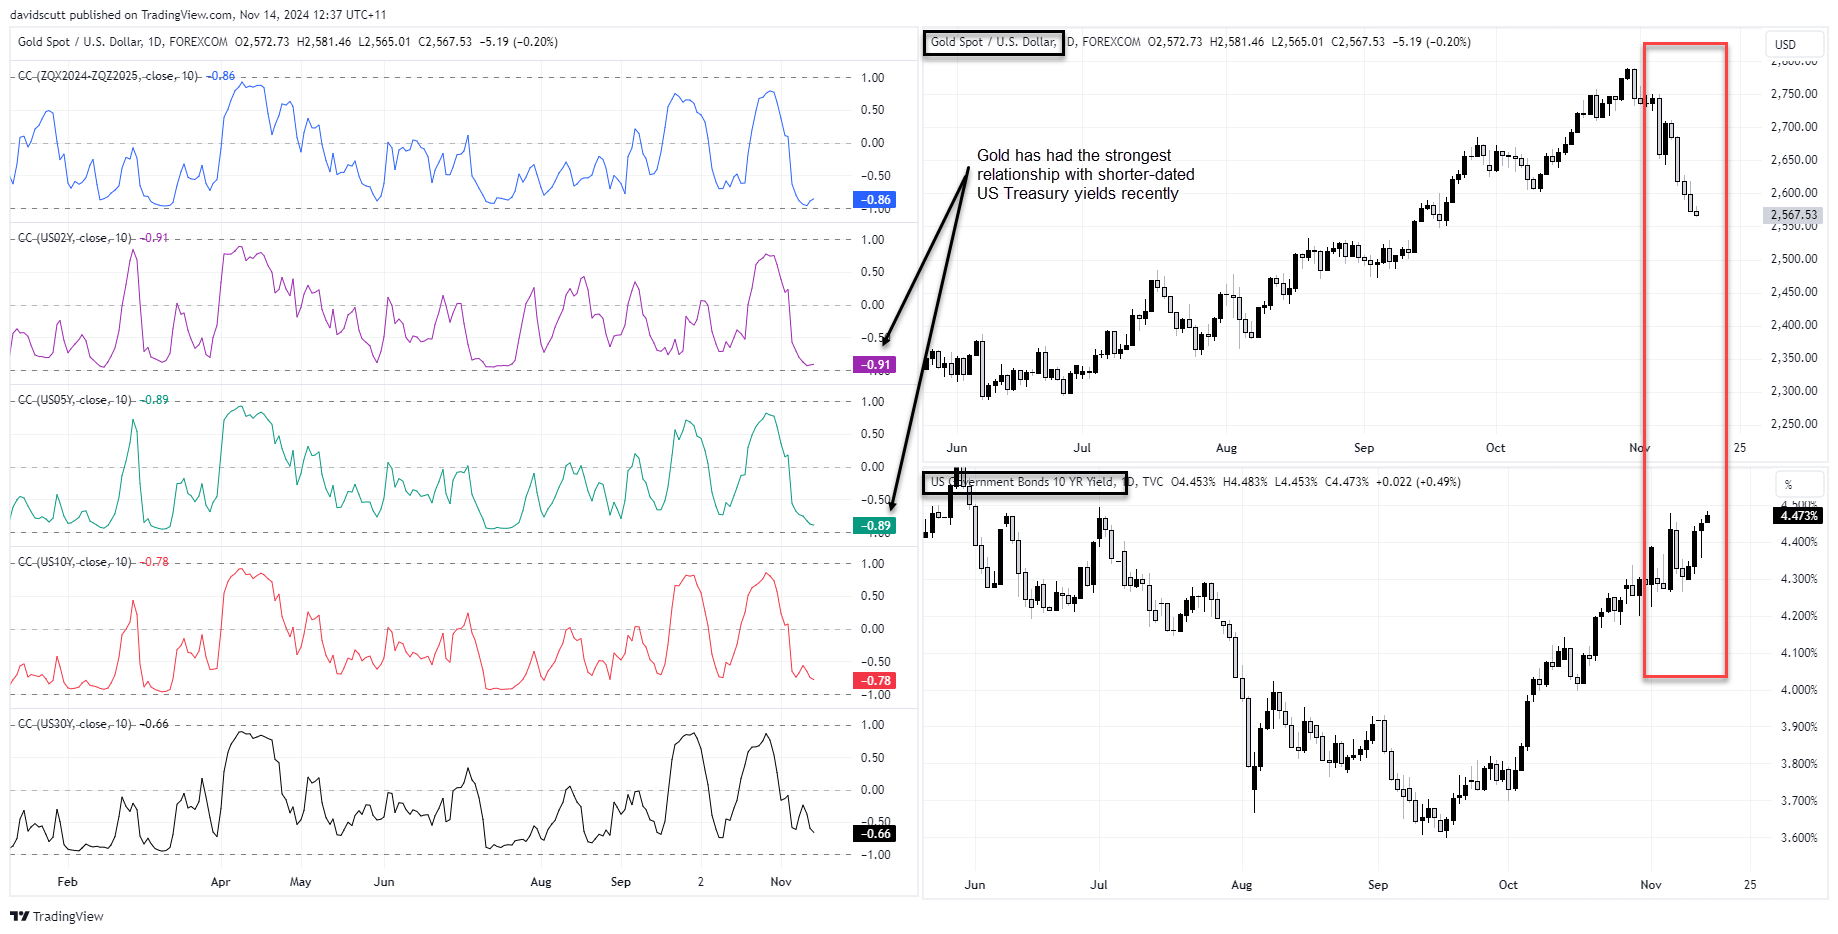Click the 4.473% last yield label
Viewport: 1838px width, 934px height.
1798,516
